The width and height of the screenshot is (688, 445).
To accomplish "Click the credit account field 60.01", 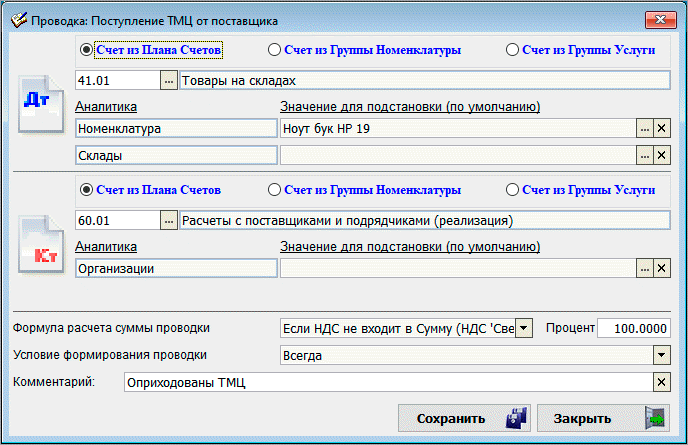I will pos(118,220).
